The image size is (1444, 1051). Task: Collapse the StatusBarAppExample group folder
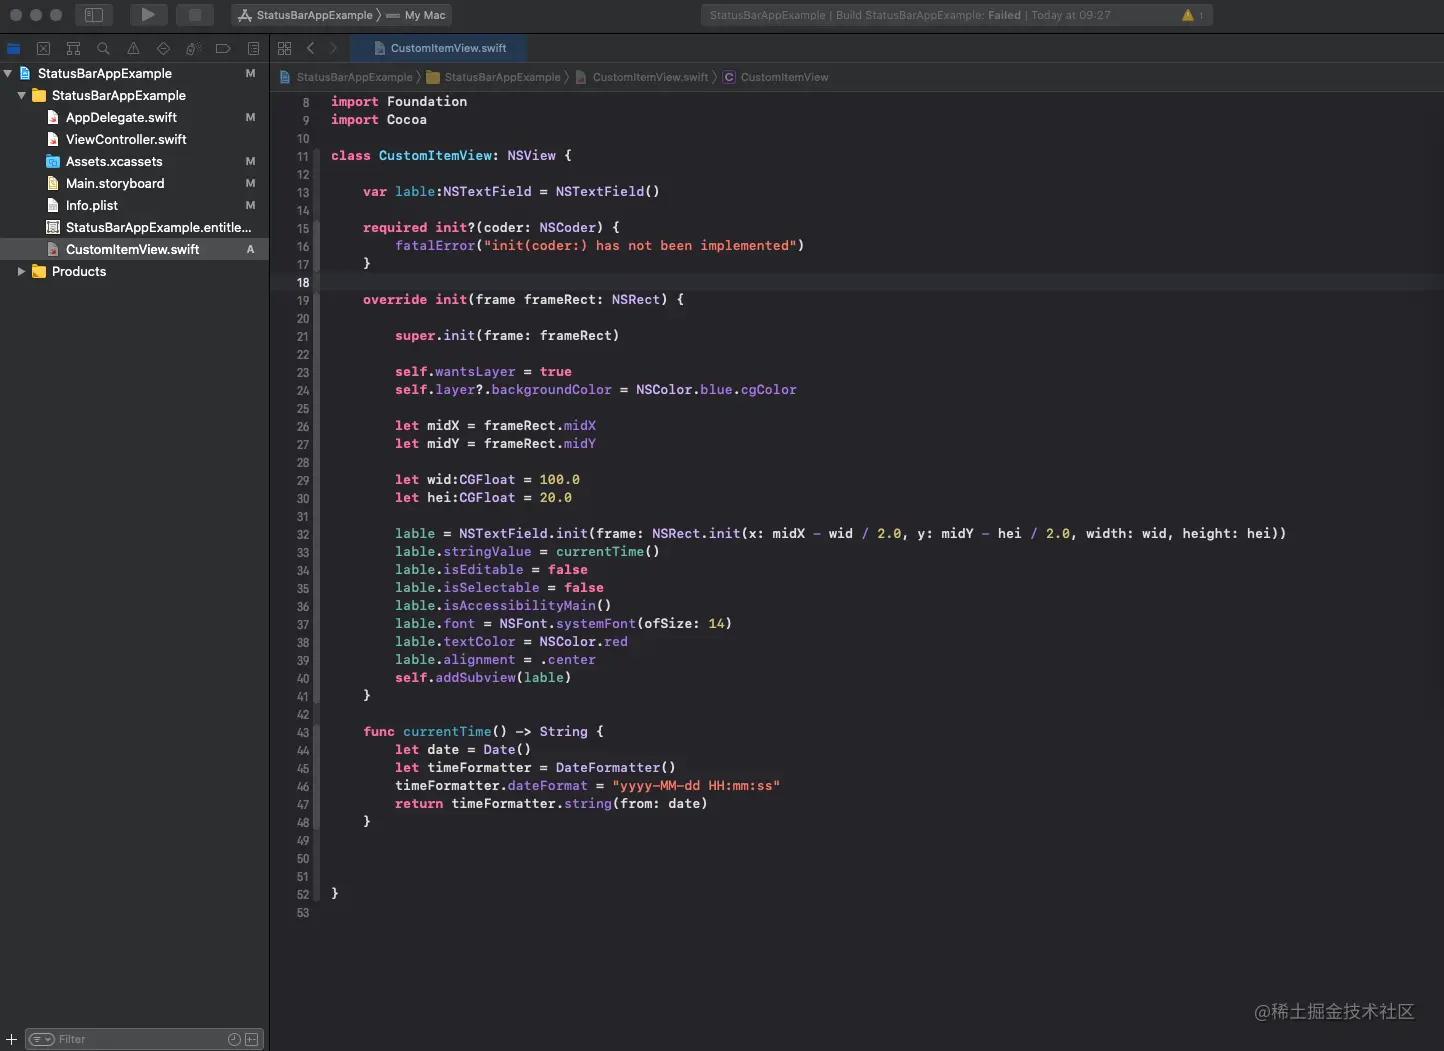click(x=22, y=95)
